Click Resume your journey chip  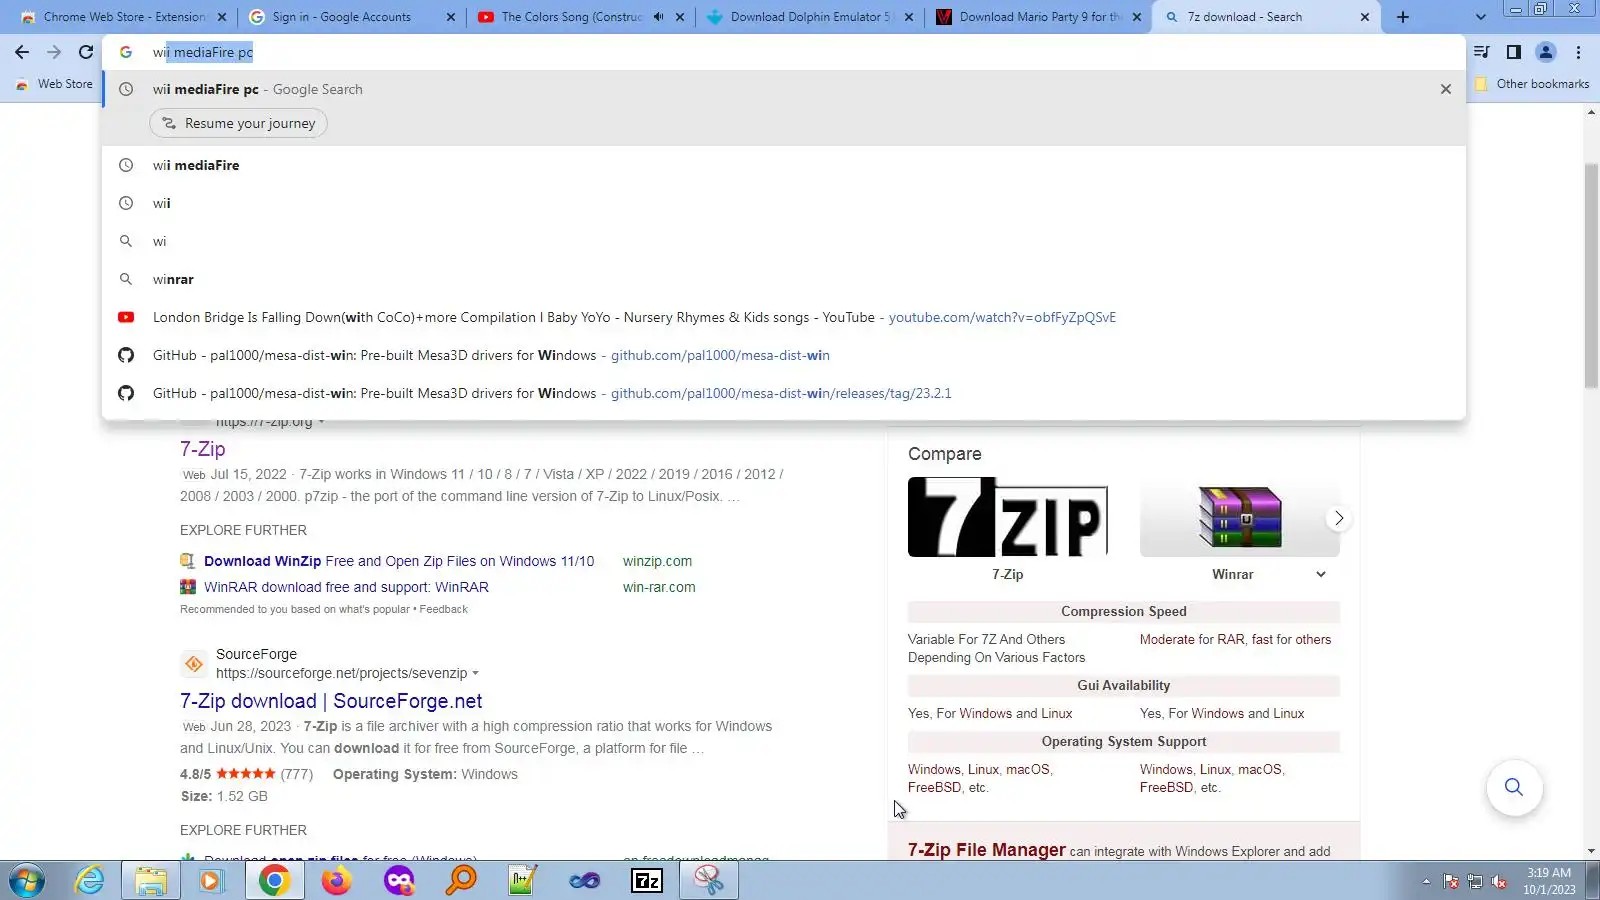[x=238, y=123]
